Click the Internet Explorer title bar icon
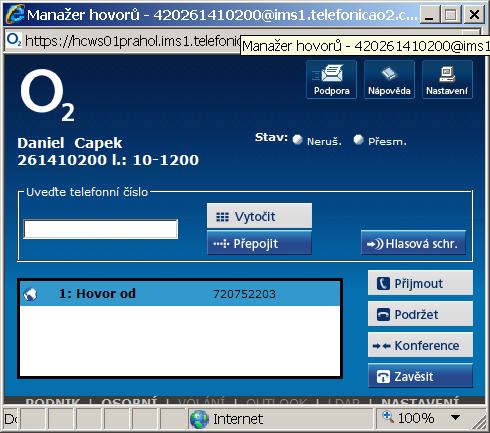490x433 pixels. (x=15, y=14)
